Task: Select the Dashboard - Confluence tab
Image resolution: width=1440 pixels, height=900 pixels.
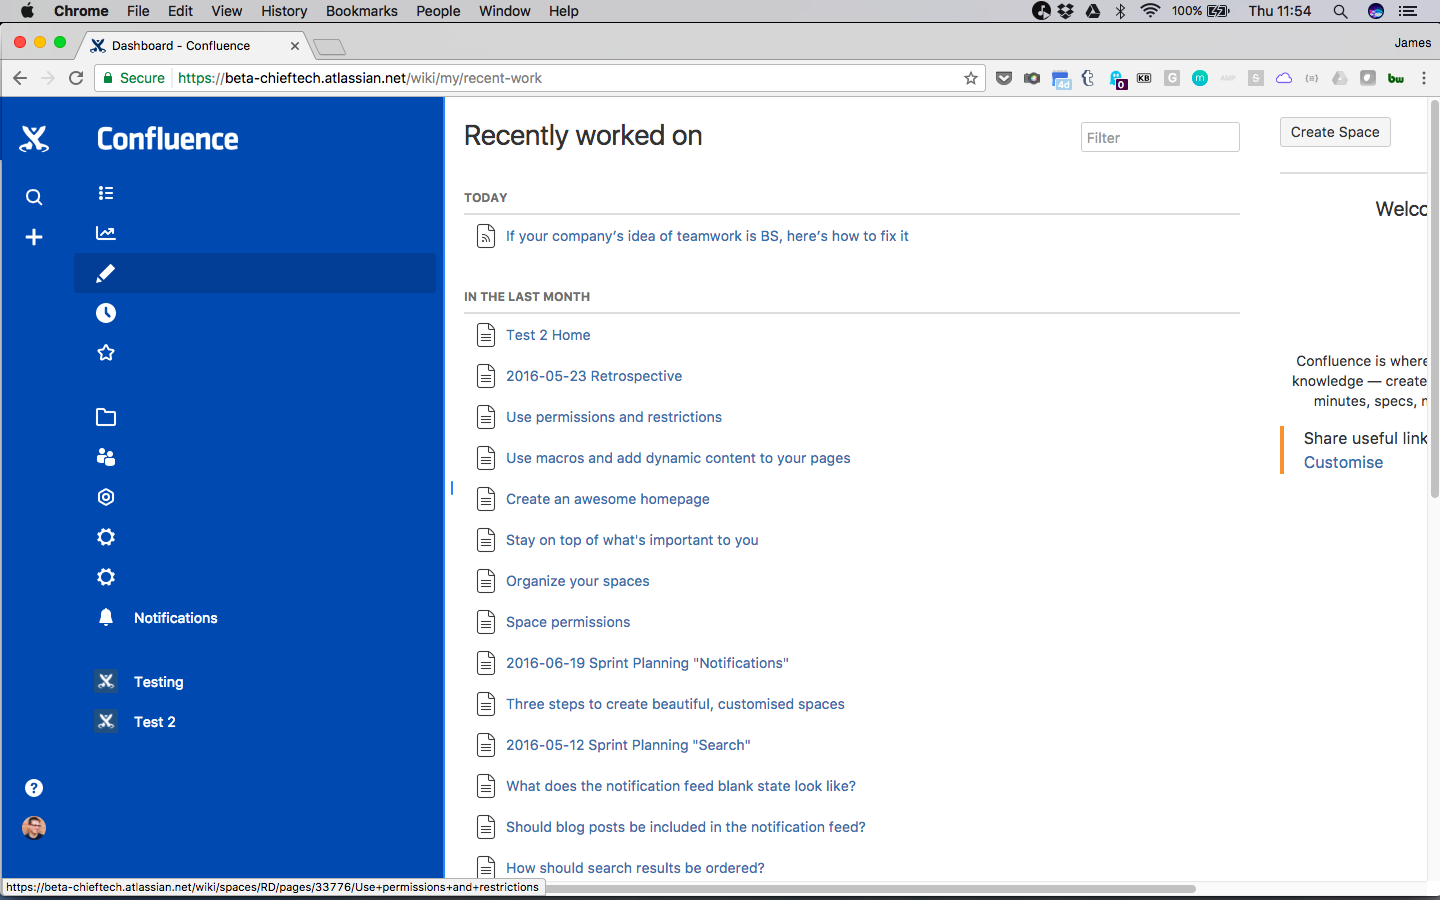Action: (195, 46)
